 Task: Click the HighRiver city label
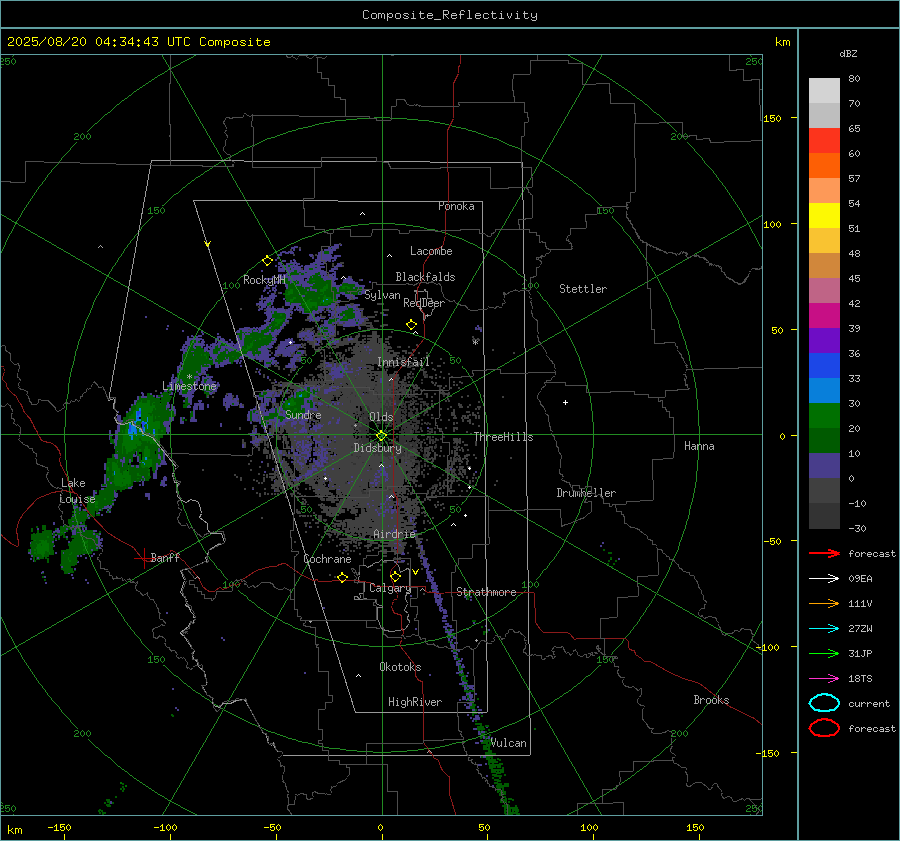click(x=415, y=702)
